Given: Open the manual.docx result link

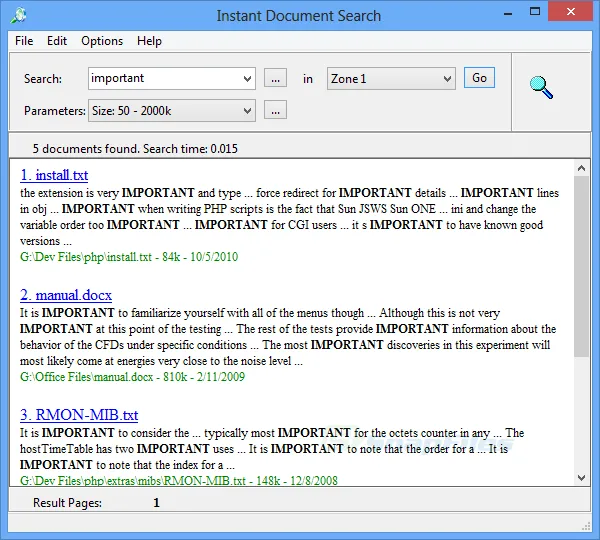Looking at the screenshot, I should tap(66, 295).
